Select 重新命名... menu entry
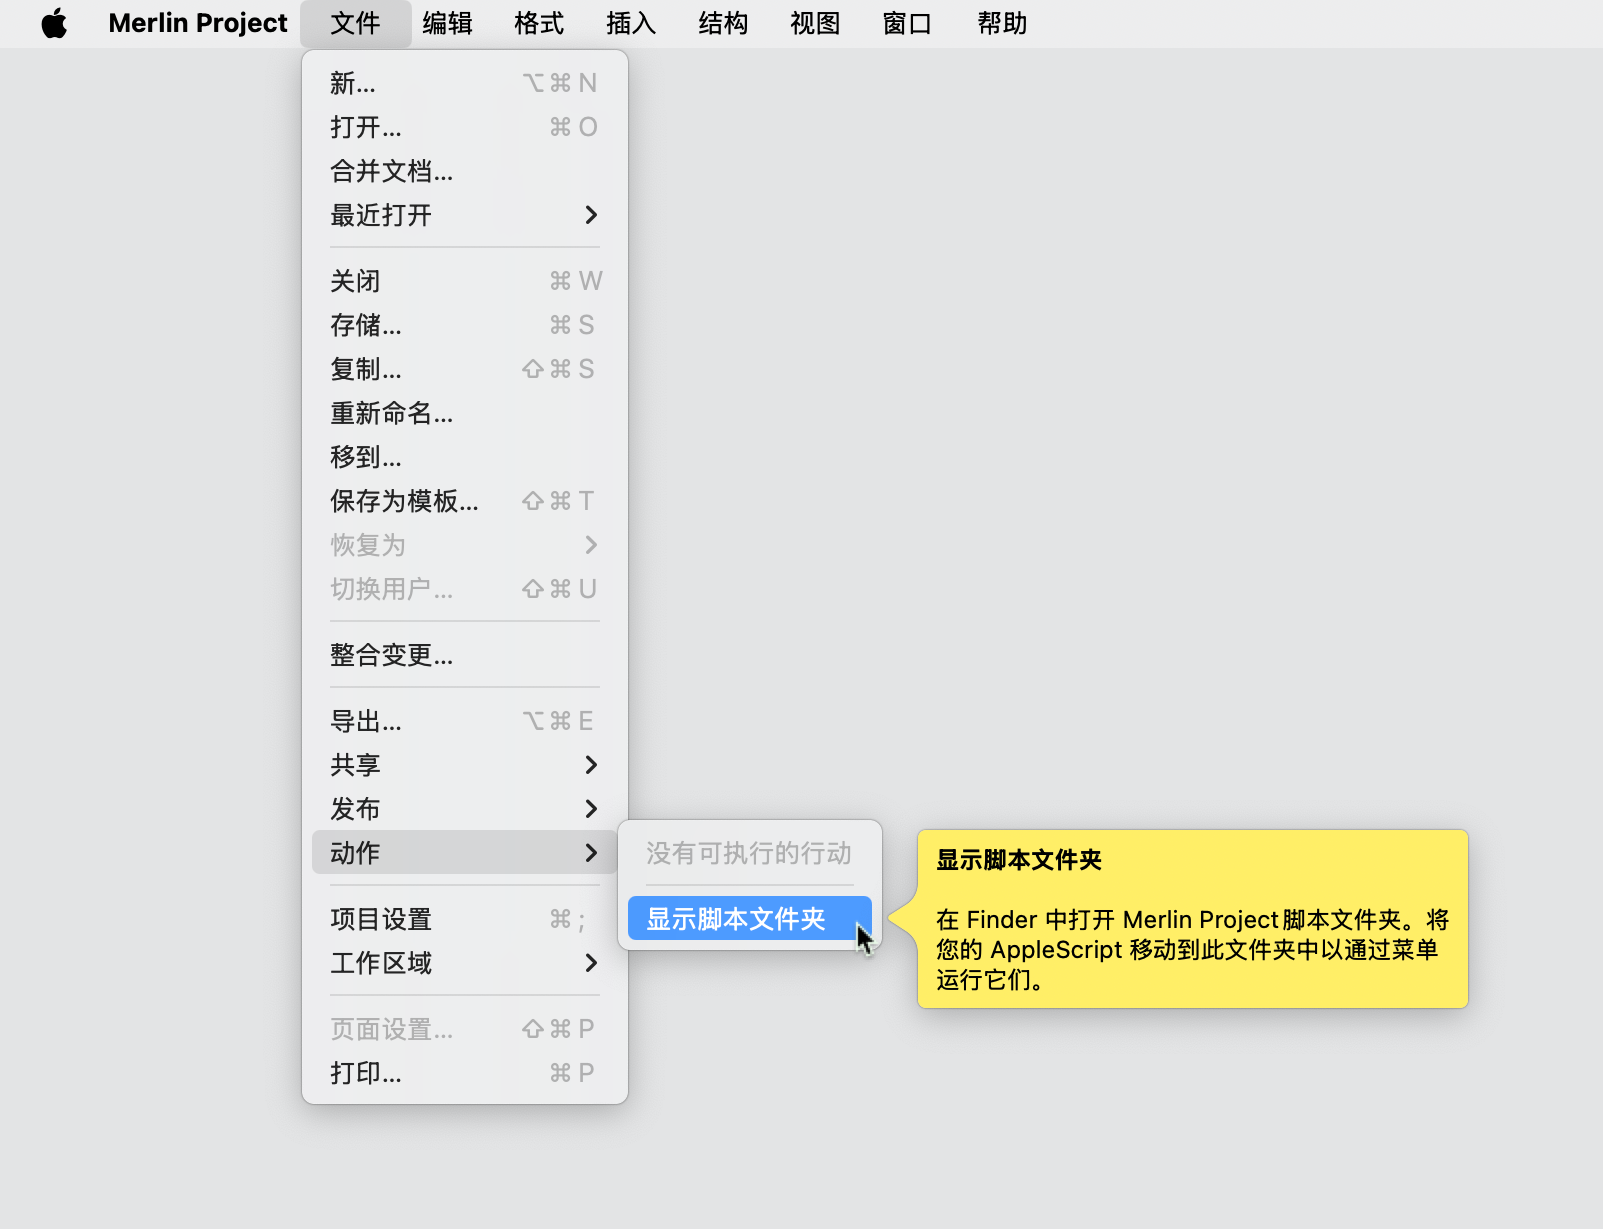This screenshot has width=1603, height=1229. [x=465, y=413]
